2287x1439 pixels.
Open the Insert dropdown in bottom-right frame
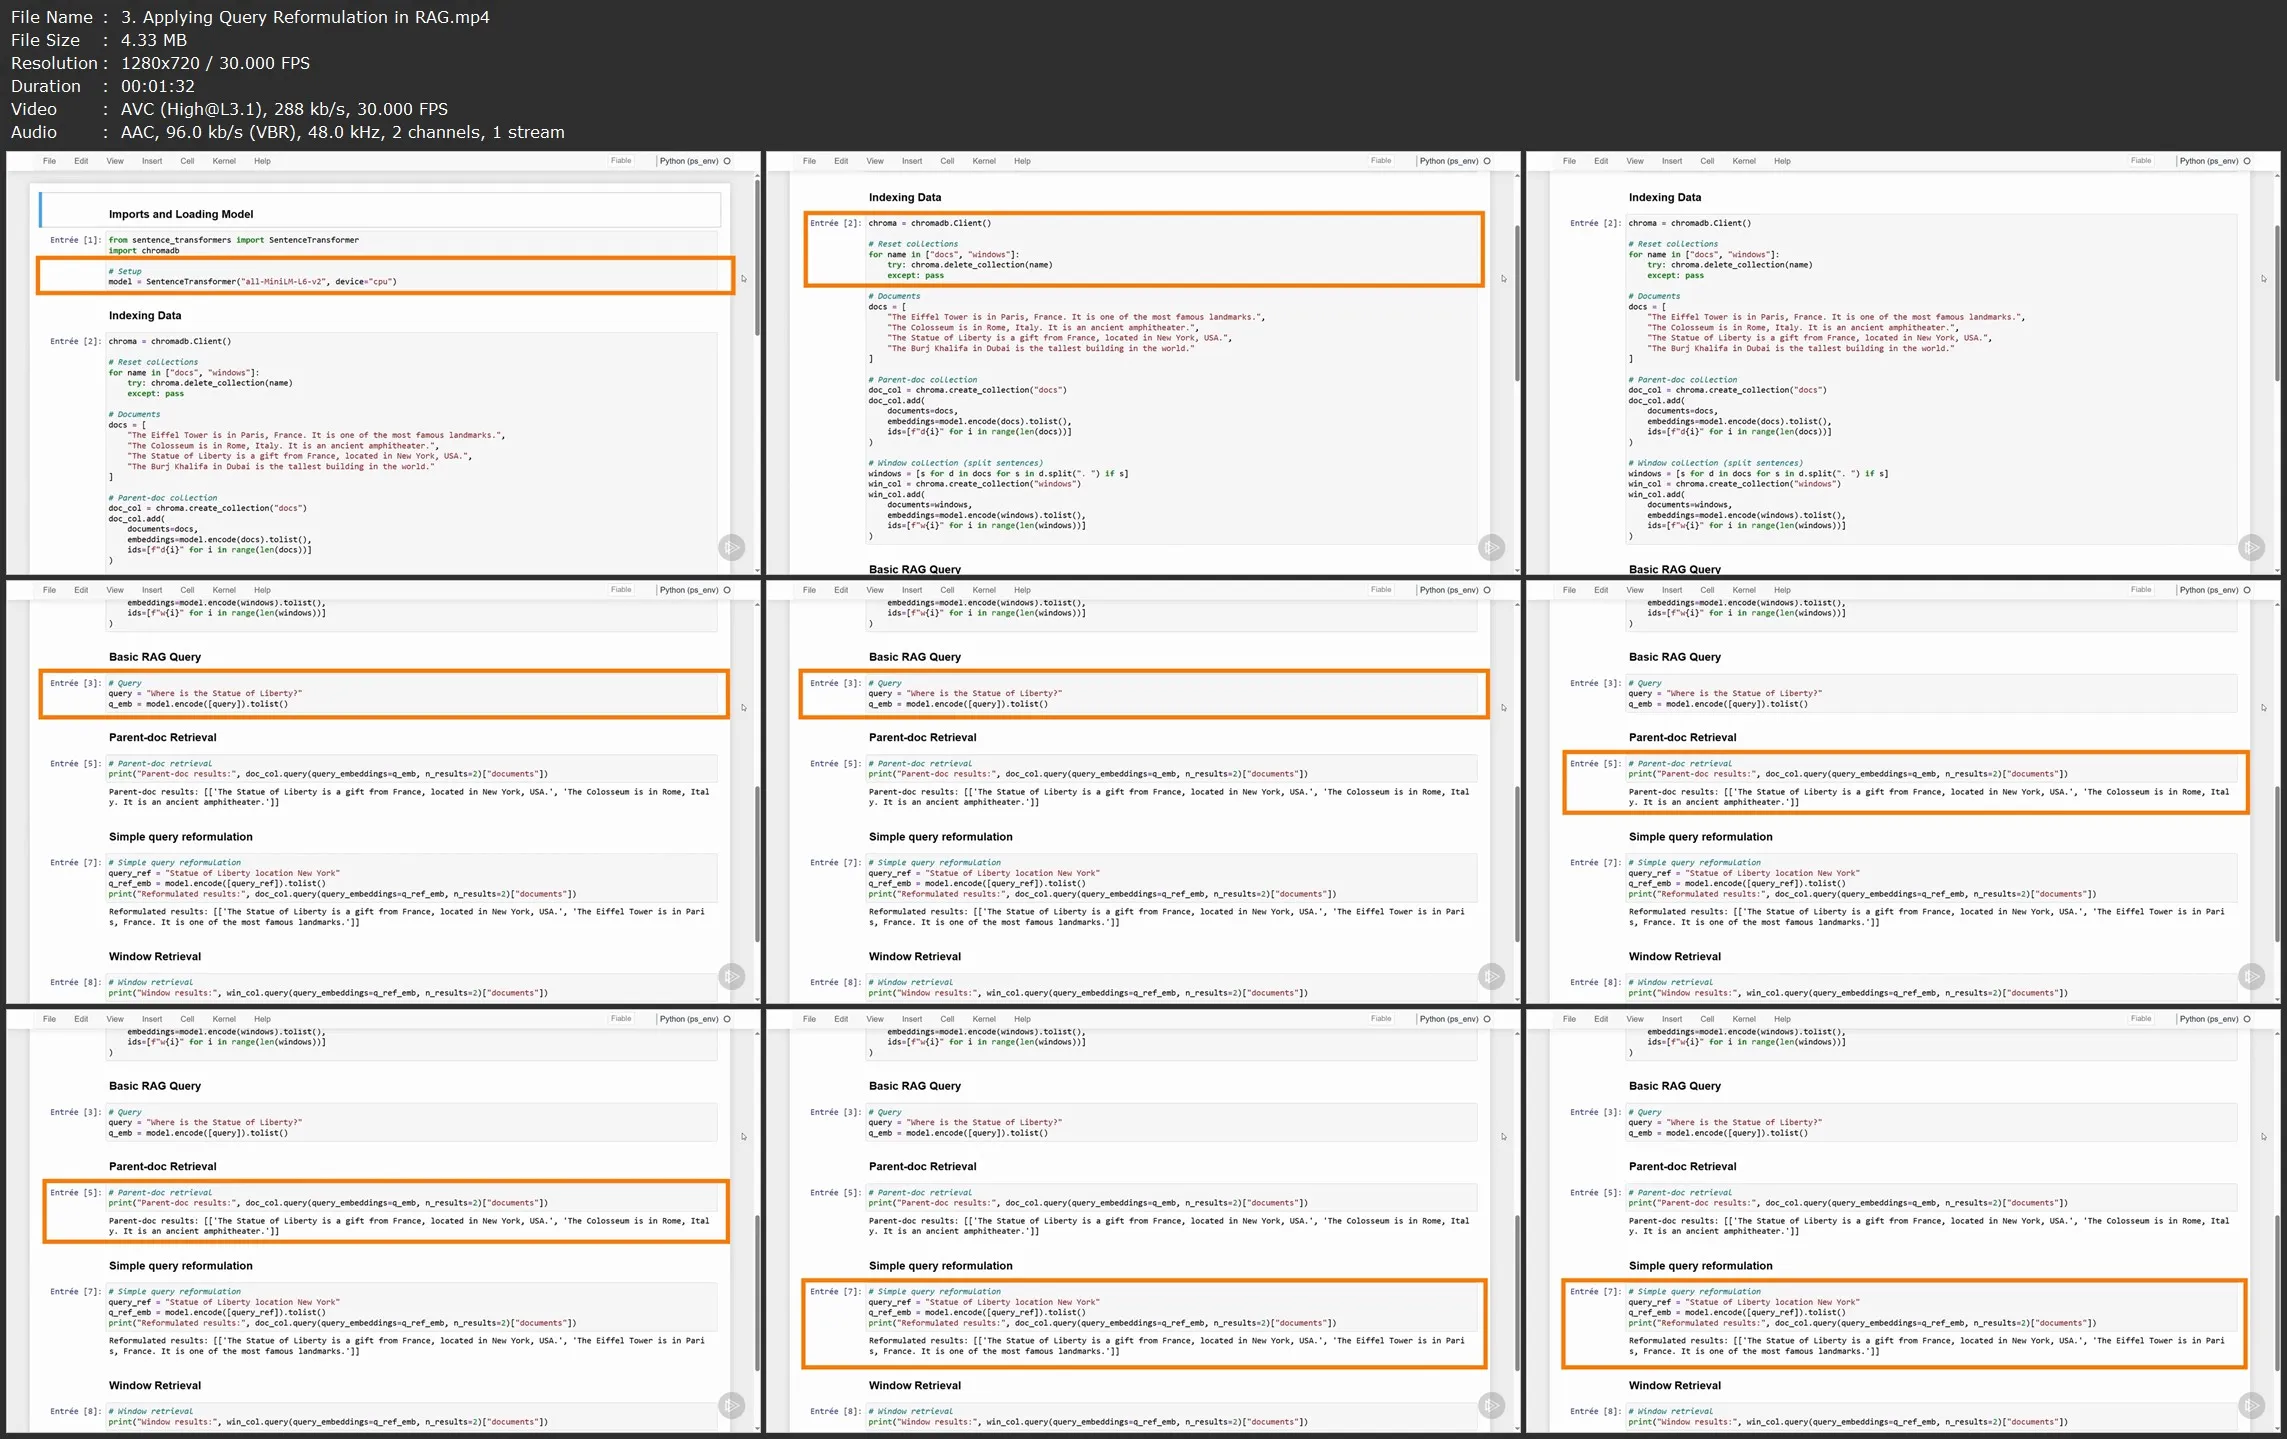1671,1019
